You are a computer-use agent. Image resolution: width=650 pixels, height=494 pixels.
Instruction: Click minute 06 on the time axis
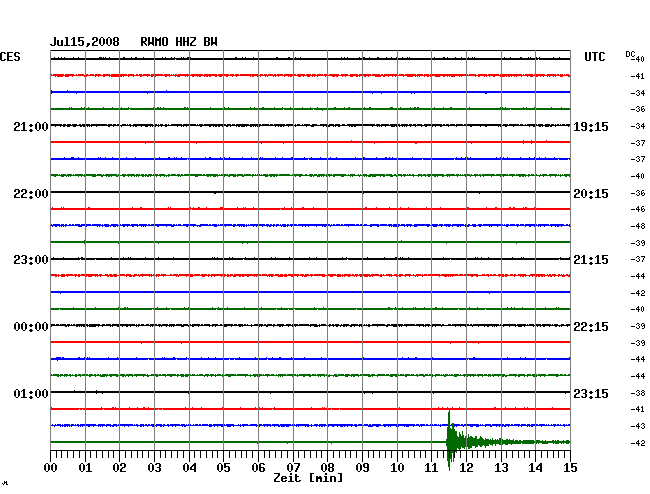click(x=258, y=467)
